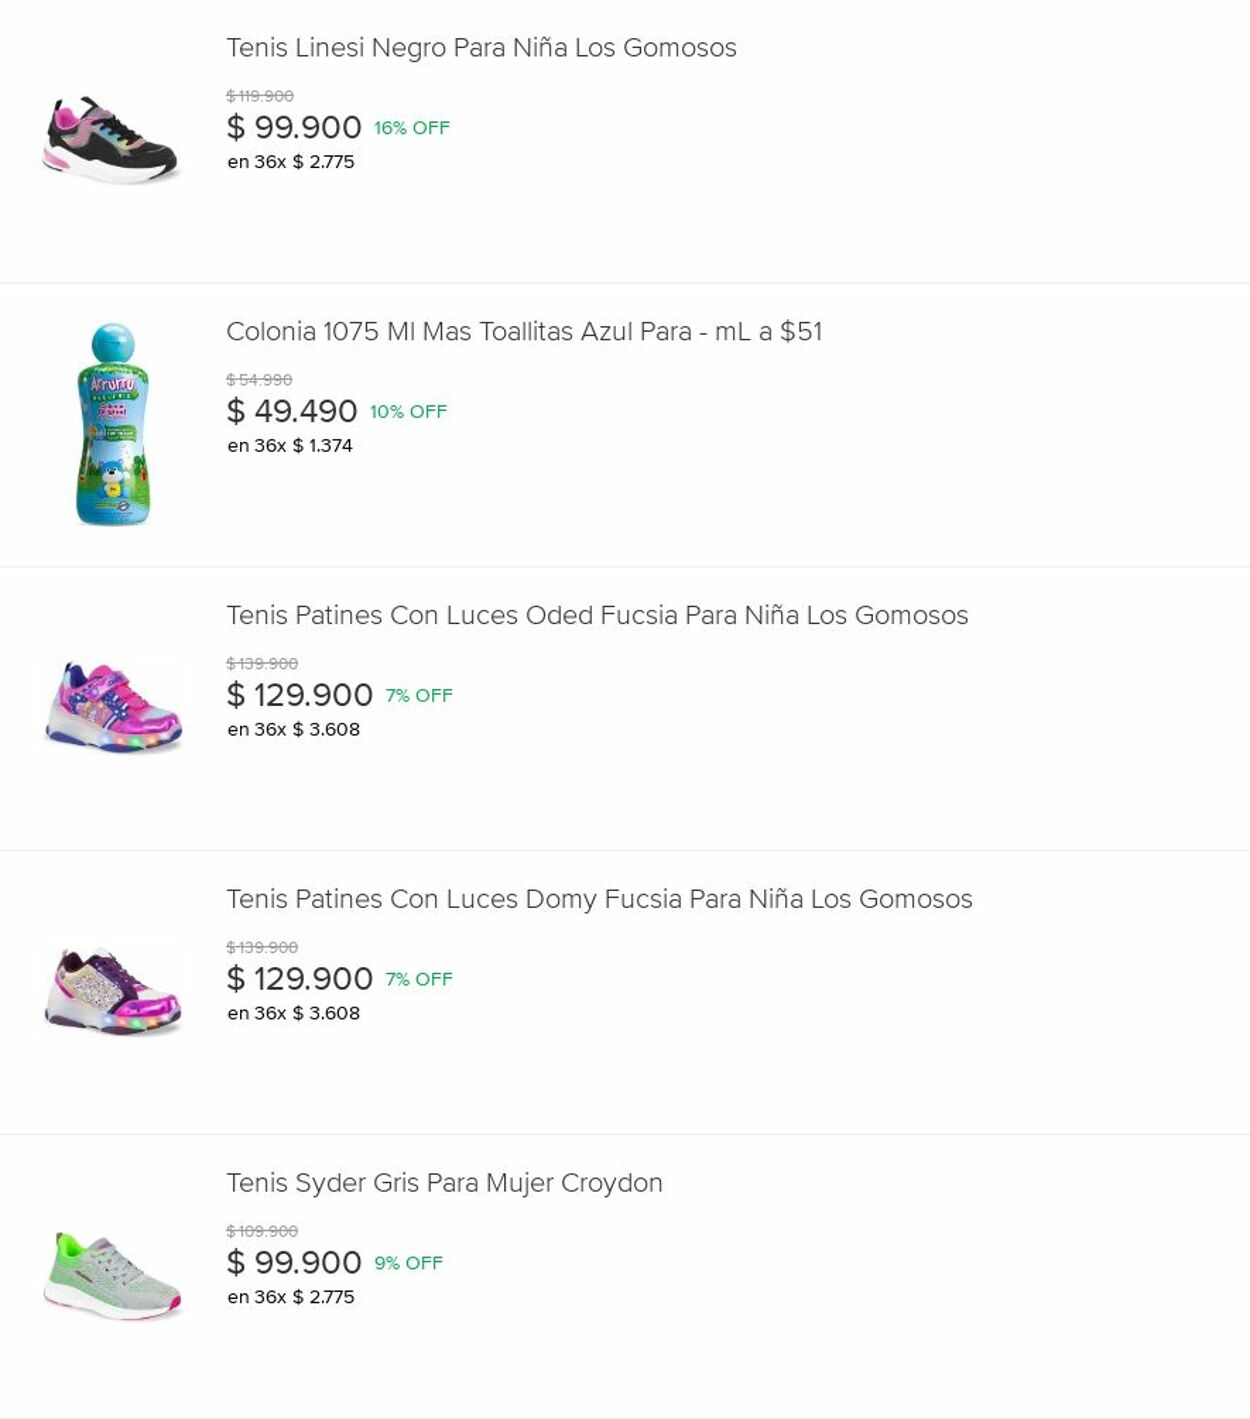The width and height of the screenshot is (1250, 1419).
Task: Click the Domy purple light-up skate shoe image
Action: 113,991
